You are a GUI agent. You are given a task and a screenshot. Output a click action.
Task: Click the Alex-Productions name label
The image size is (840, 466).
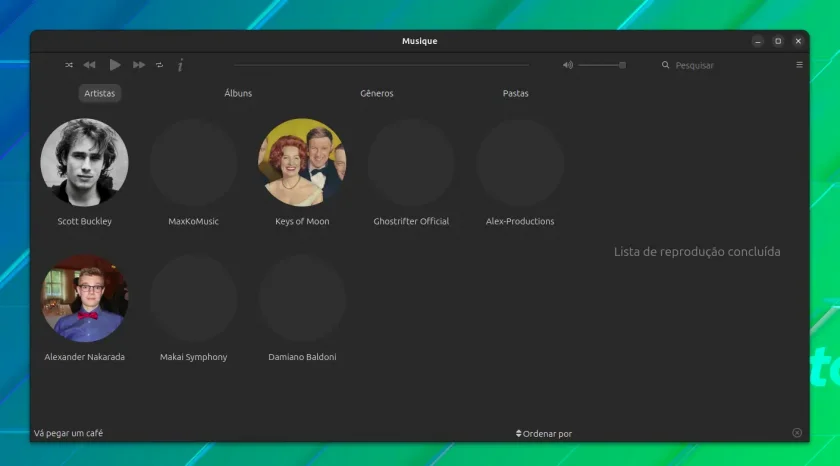tap(520, 221)
